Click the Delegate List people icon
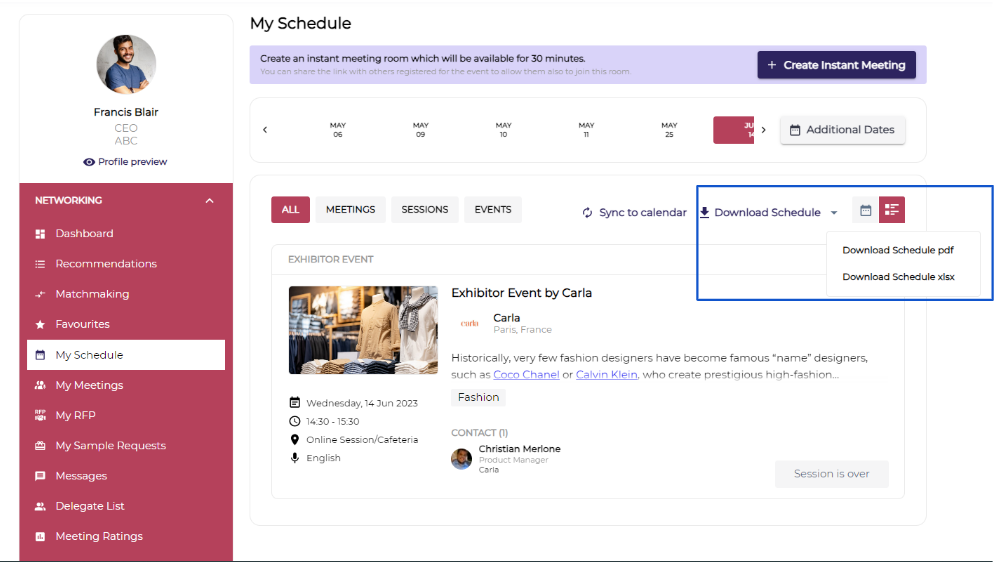 coord(40,507)
